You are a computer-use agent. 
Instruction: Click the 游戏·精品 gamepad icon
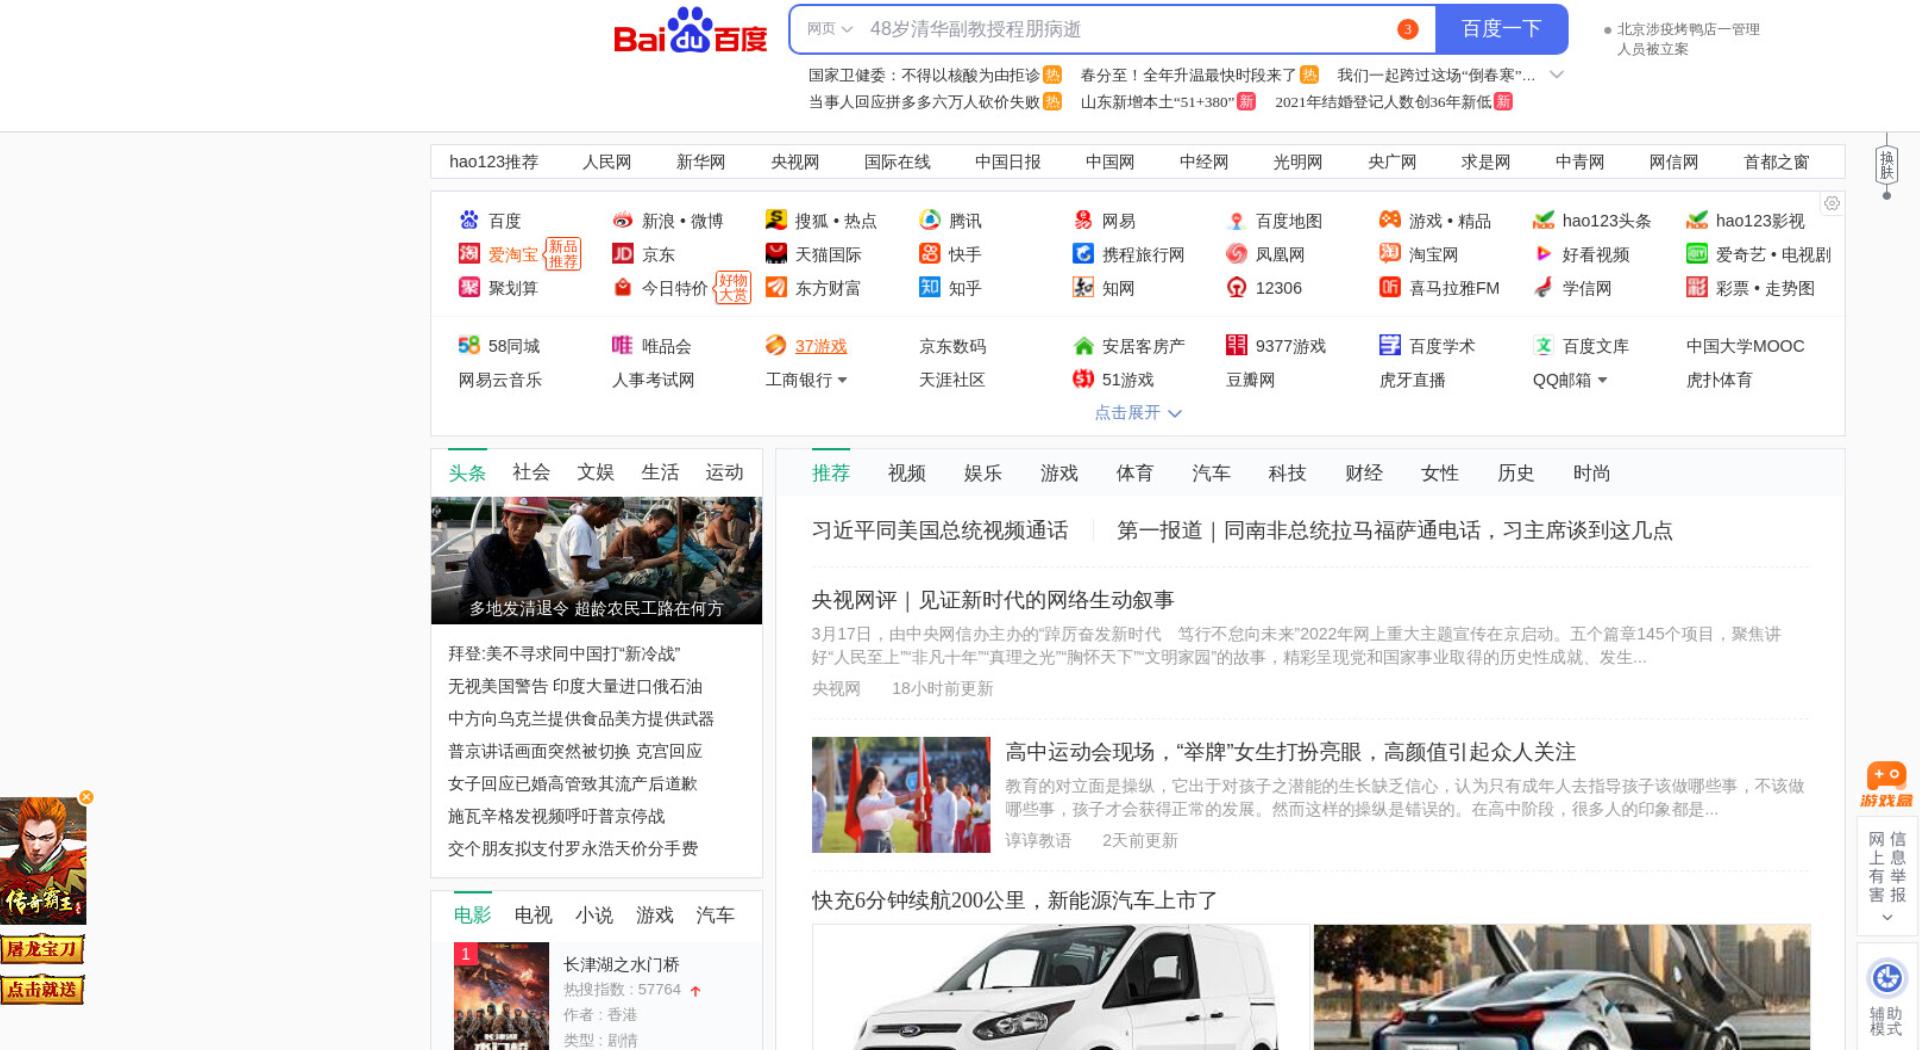click(x=1390, y=220)
